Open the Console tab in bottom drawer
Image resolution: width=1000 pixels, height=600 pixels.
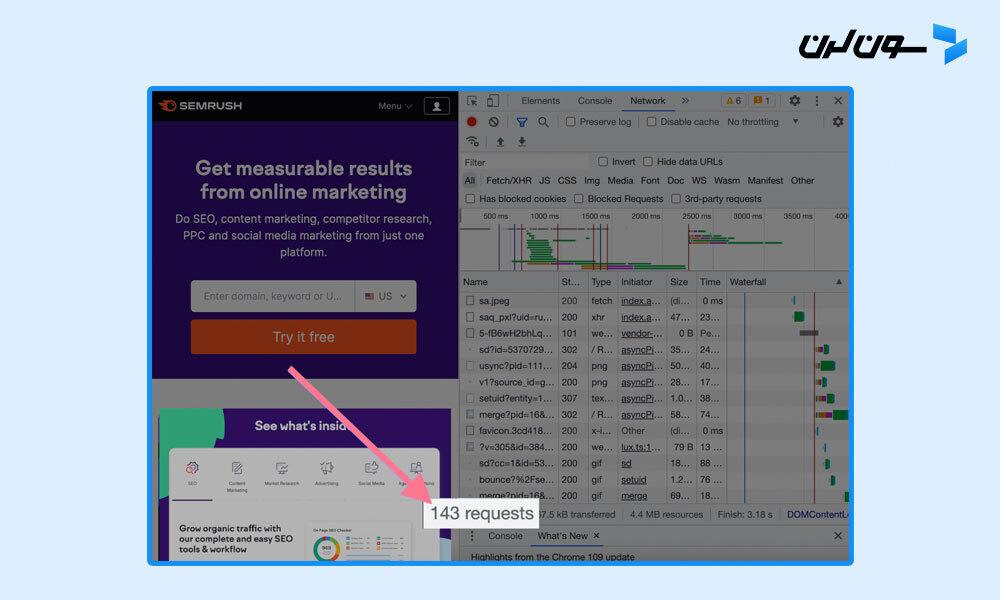[505, 536]
